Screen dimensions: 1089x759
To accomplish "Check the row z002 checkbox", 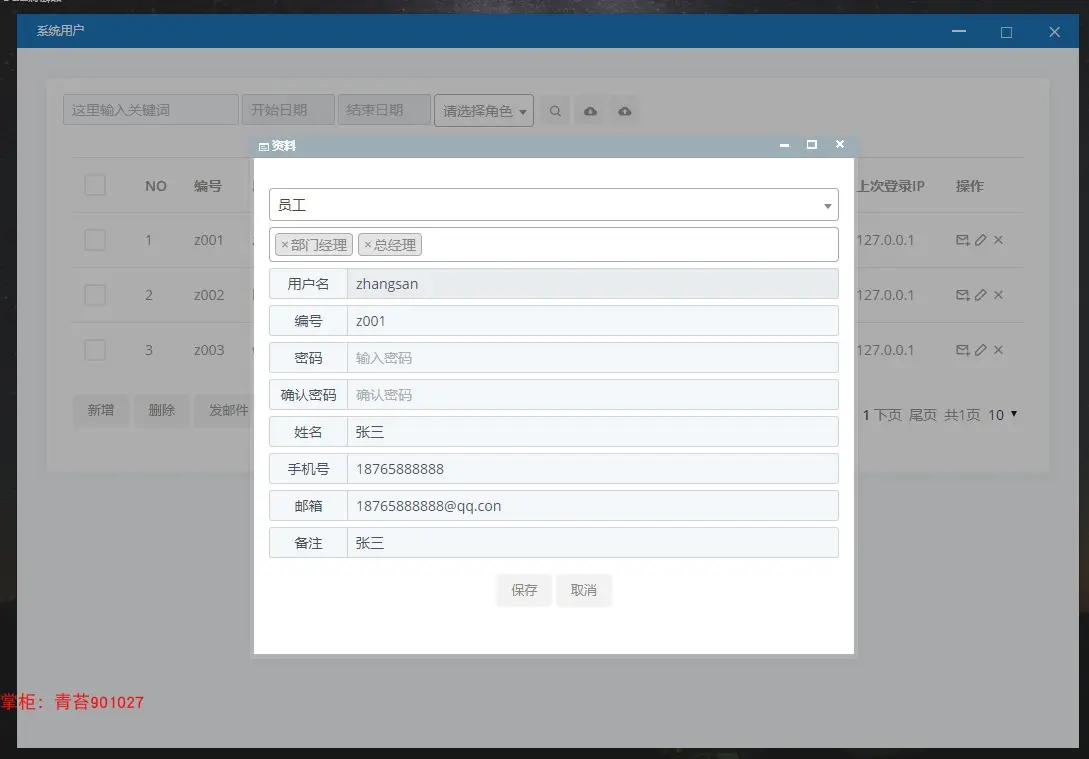I will tap(95, 295).
